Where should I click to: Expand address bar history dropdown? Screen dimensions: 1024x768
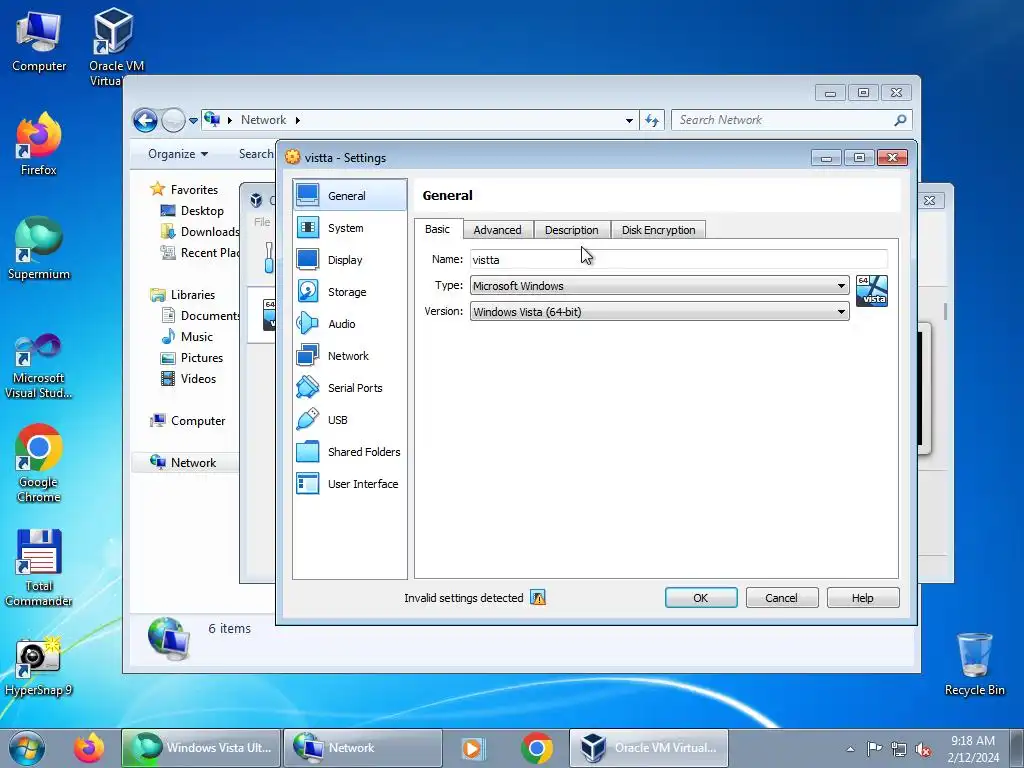[x=629, y=120]
